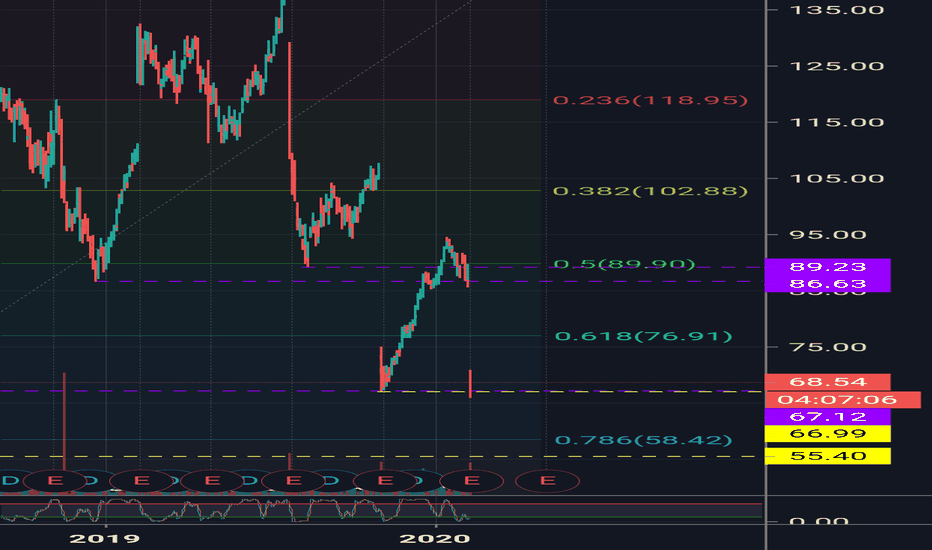Click the E earnings marker just left of 2019
Screen dimensions: 932x550
coord(55,480)
